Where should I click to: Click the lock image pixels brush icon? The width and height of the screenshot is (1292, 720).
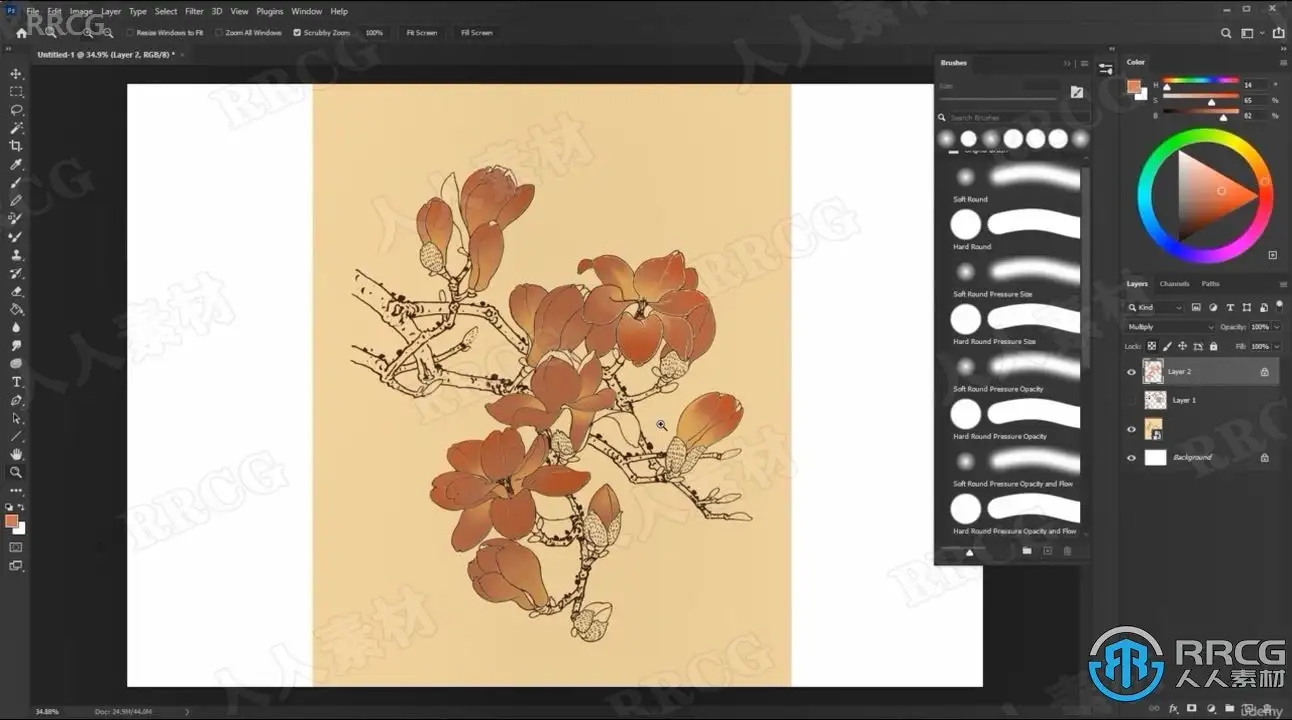[x=1167, y=346]
